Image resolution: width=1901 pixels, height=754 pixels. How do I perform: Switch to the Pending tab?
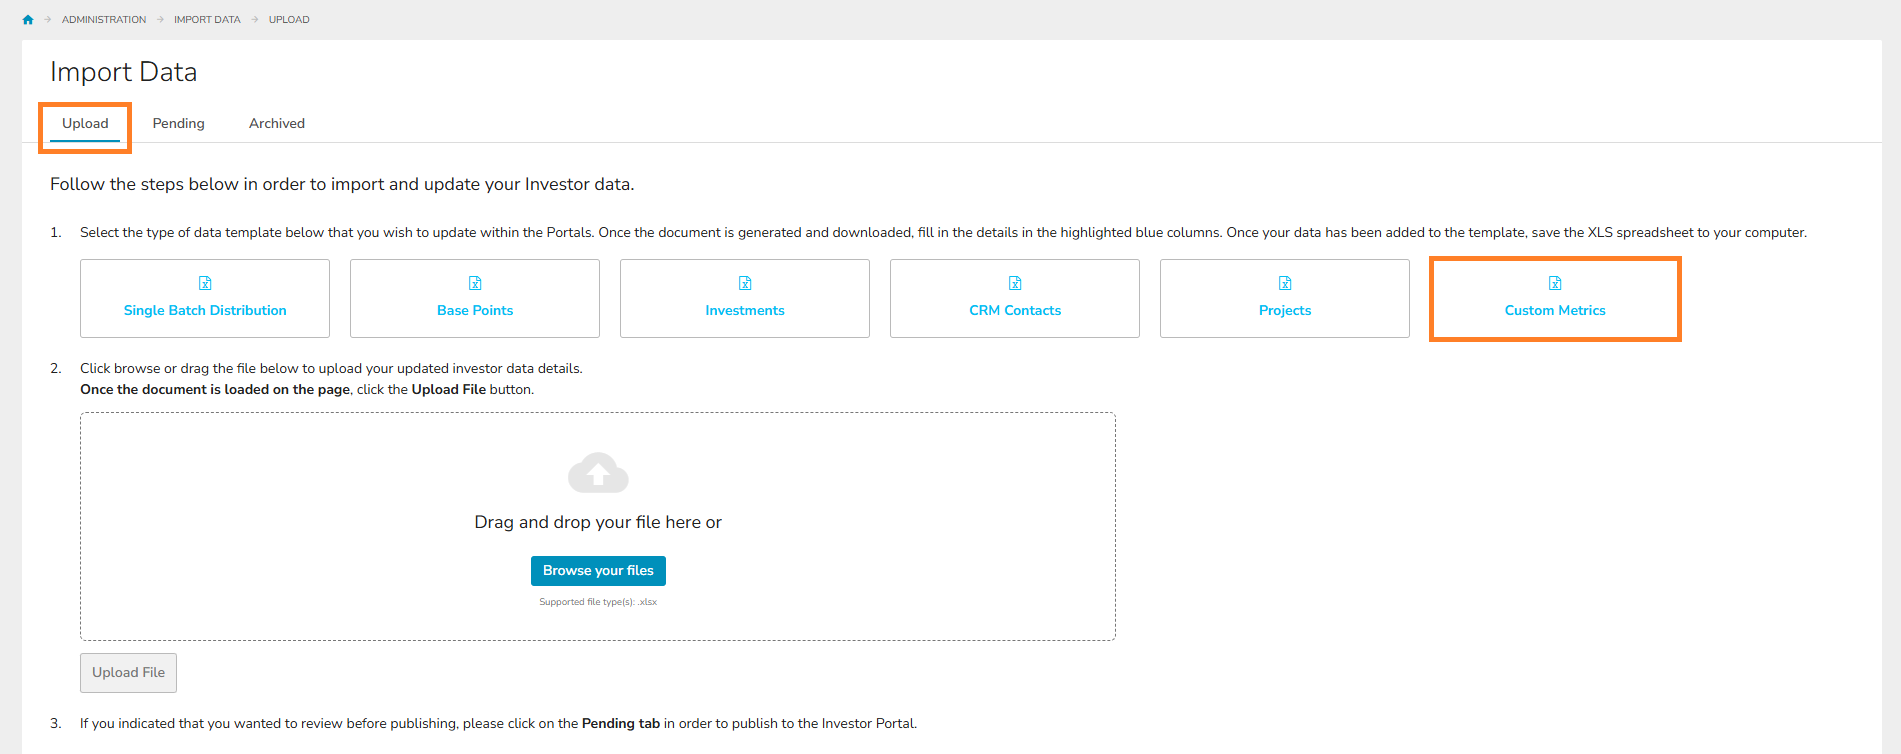point(178,124)
